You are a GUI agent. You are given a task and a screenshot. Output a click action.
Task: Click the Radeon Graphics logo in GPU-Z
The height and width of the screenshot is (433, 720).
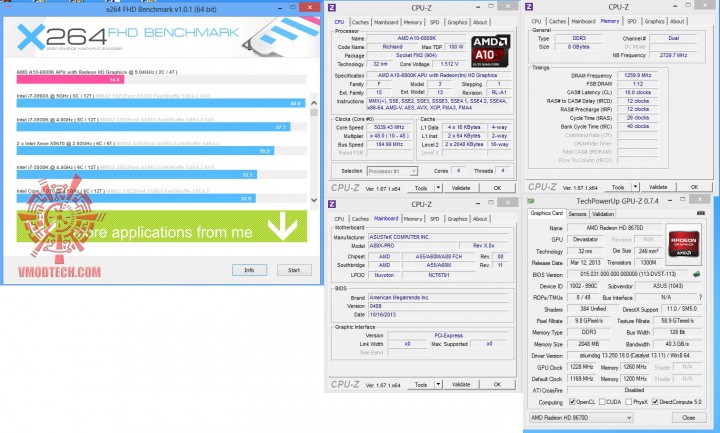click(684, 244)
